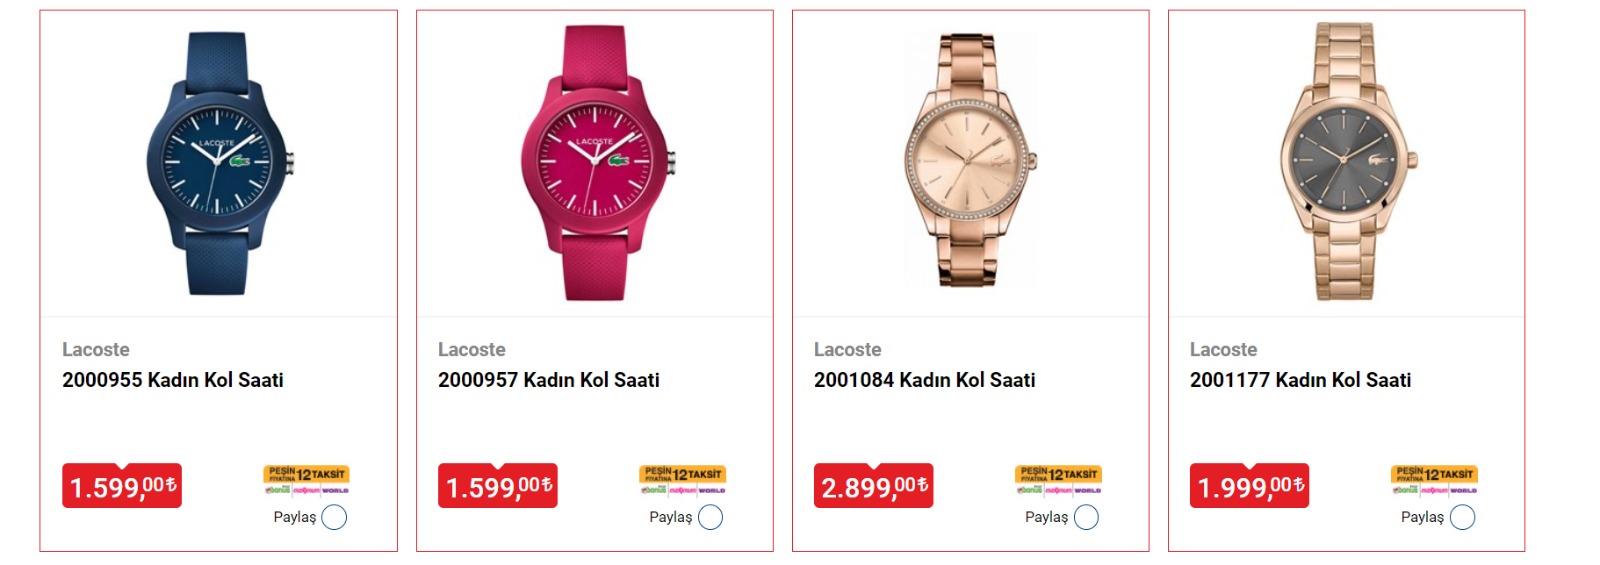Open the pink Lacoste watch image
Image resolution: width=1600 pixels, height=565 pixels.
(x=595, y=163)
